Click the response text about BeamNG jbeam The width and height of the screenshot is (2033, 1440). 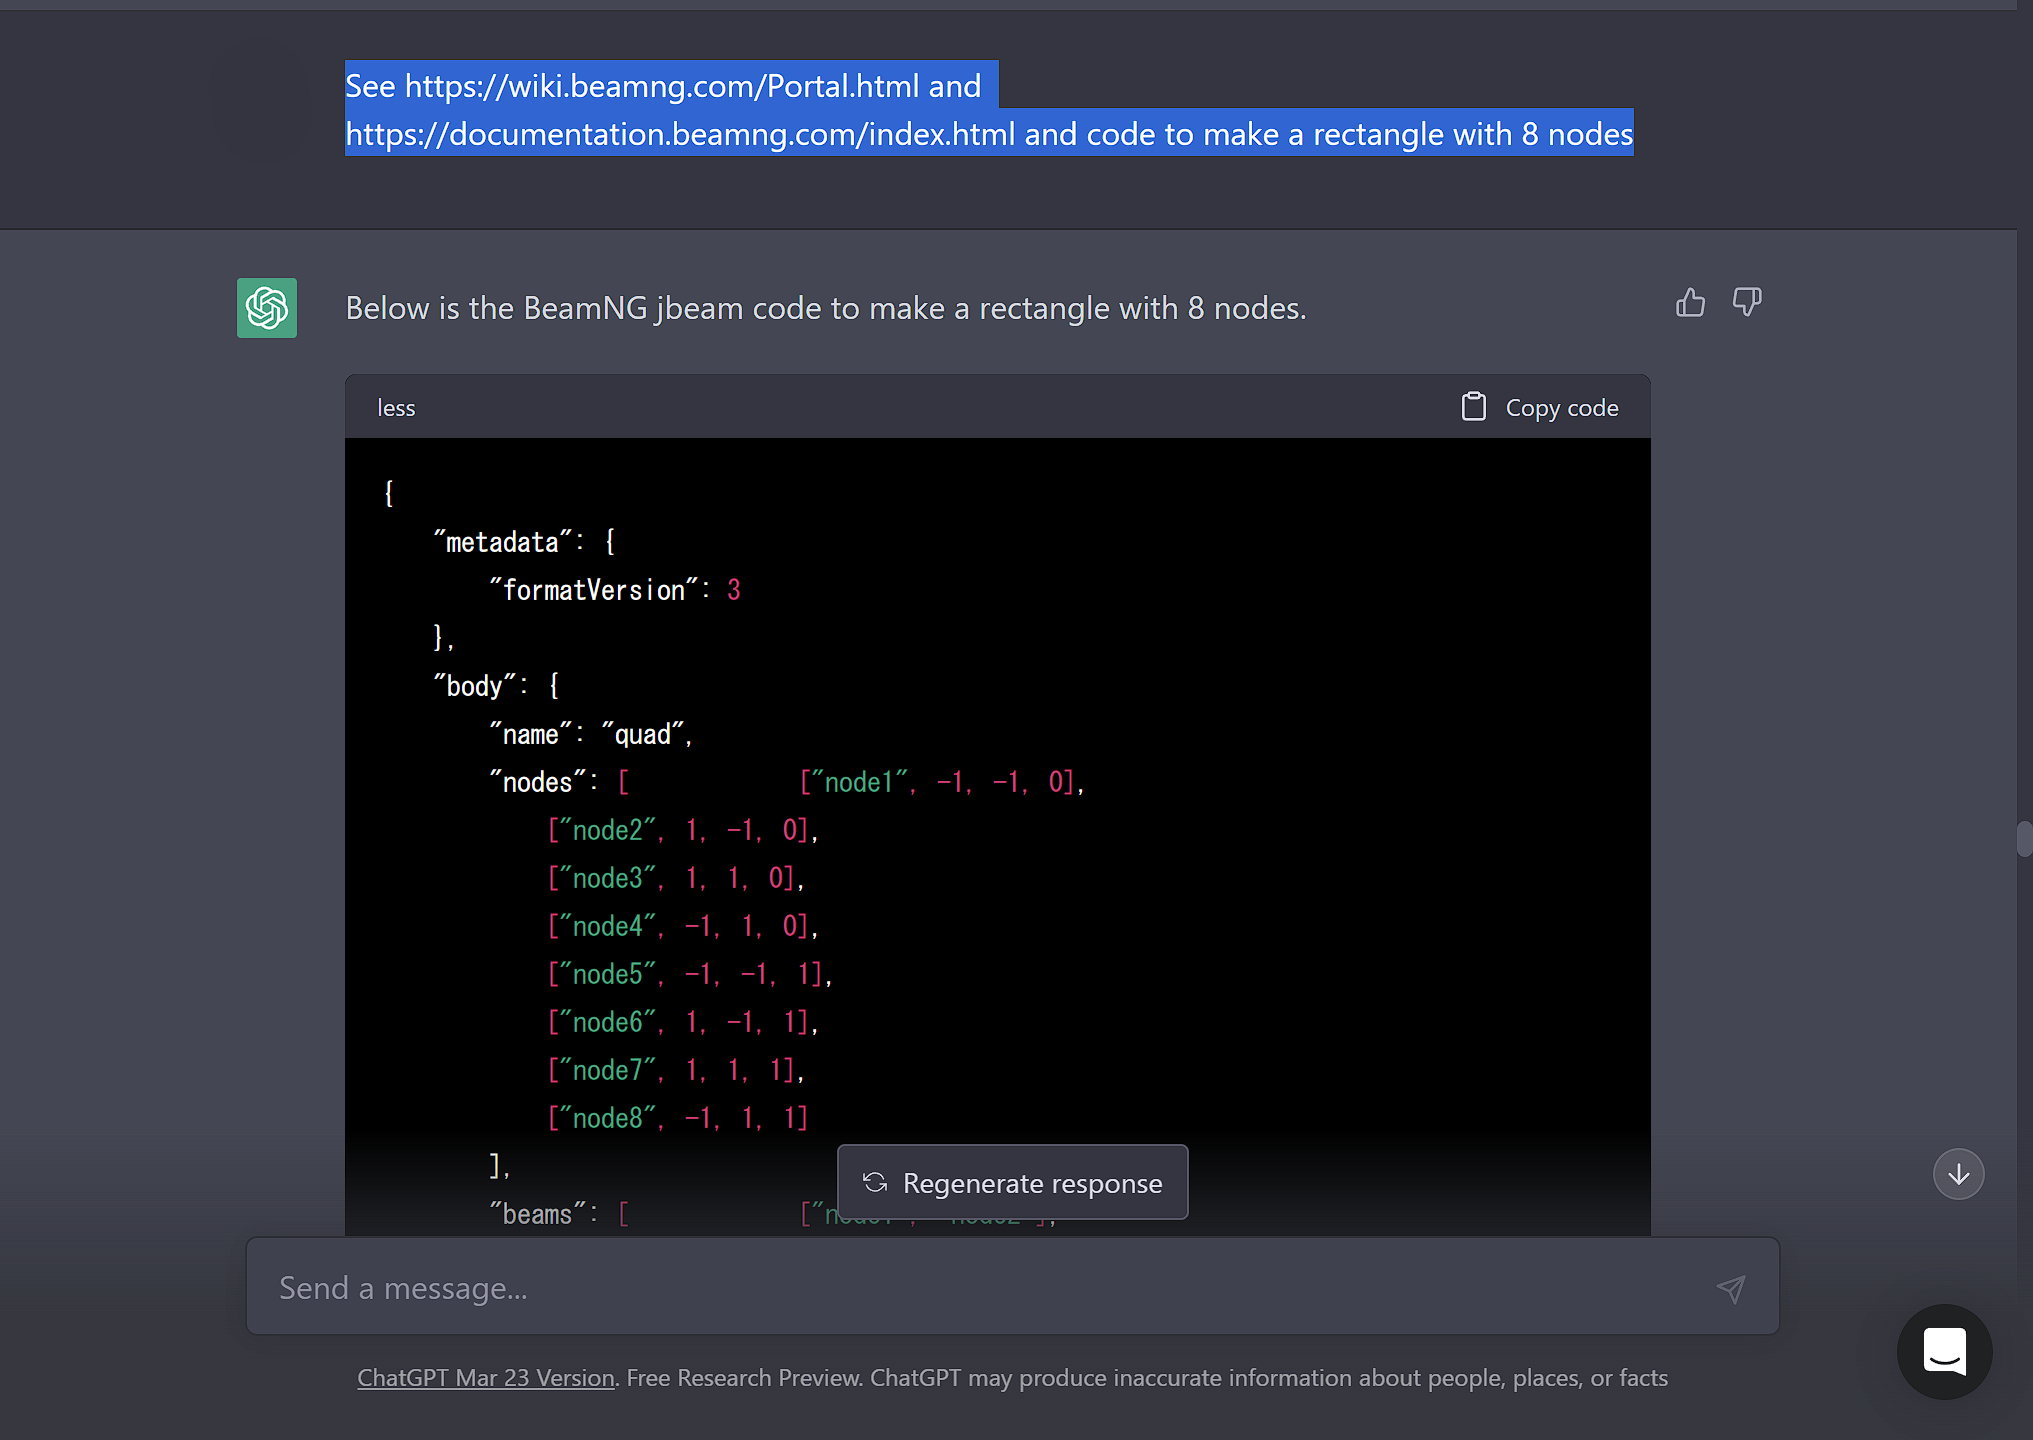click(826, 308)
